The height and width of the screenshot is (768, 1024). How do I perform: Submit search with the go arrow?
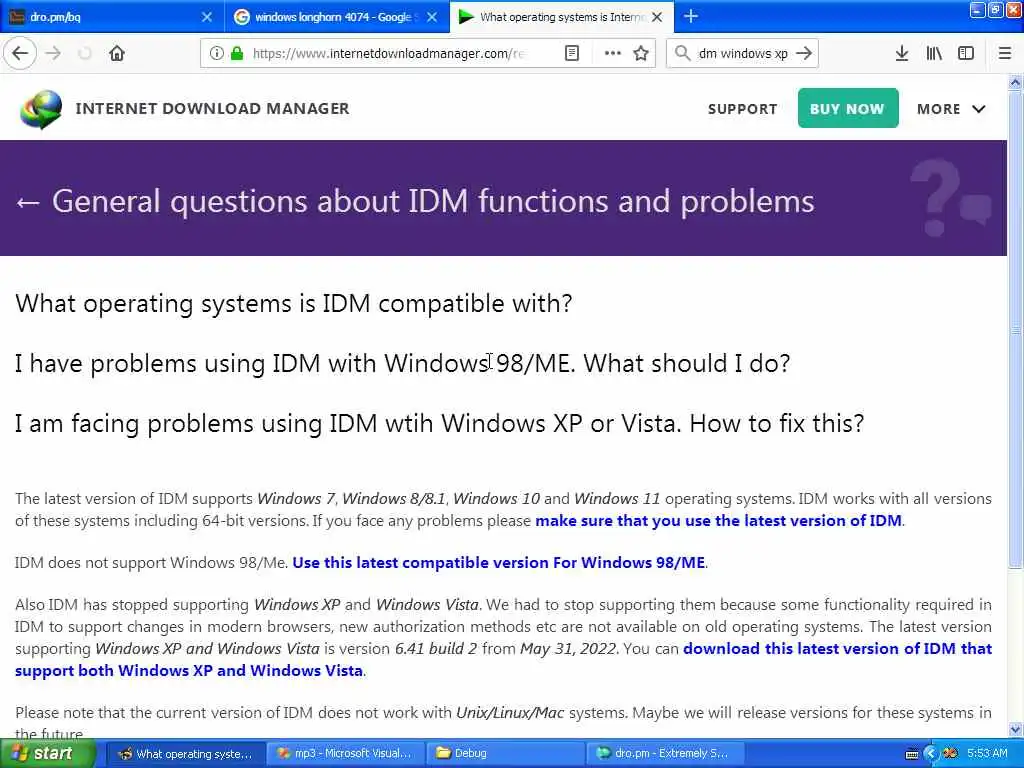(804, 53)
